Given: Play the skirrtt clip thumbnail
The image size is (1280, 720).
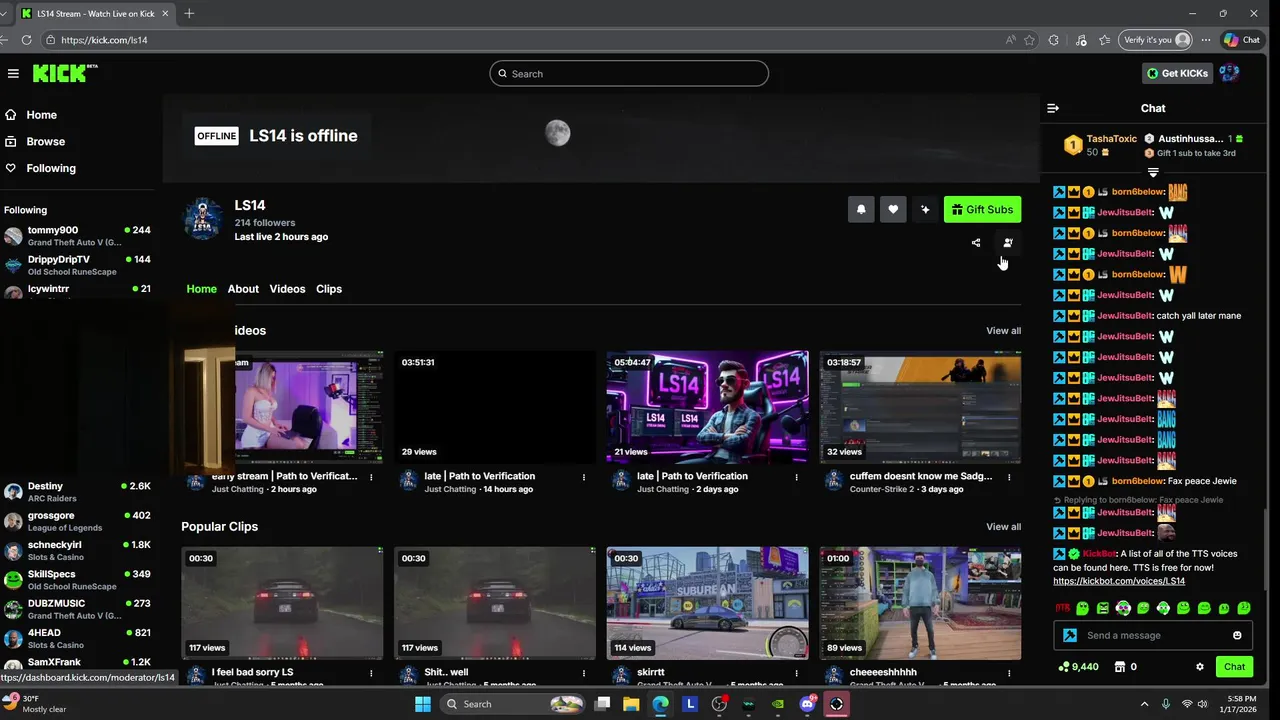Looking at the screenshot, I should (707, 603).
